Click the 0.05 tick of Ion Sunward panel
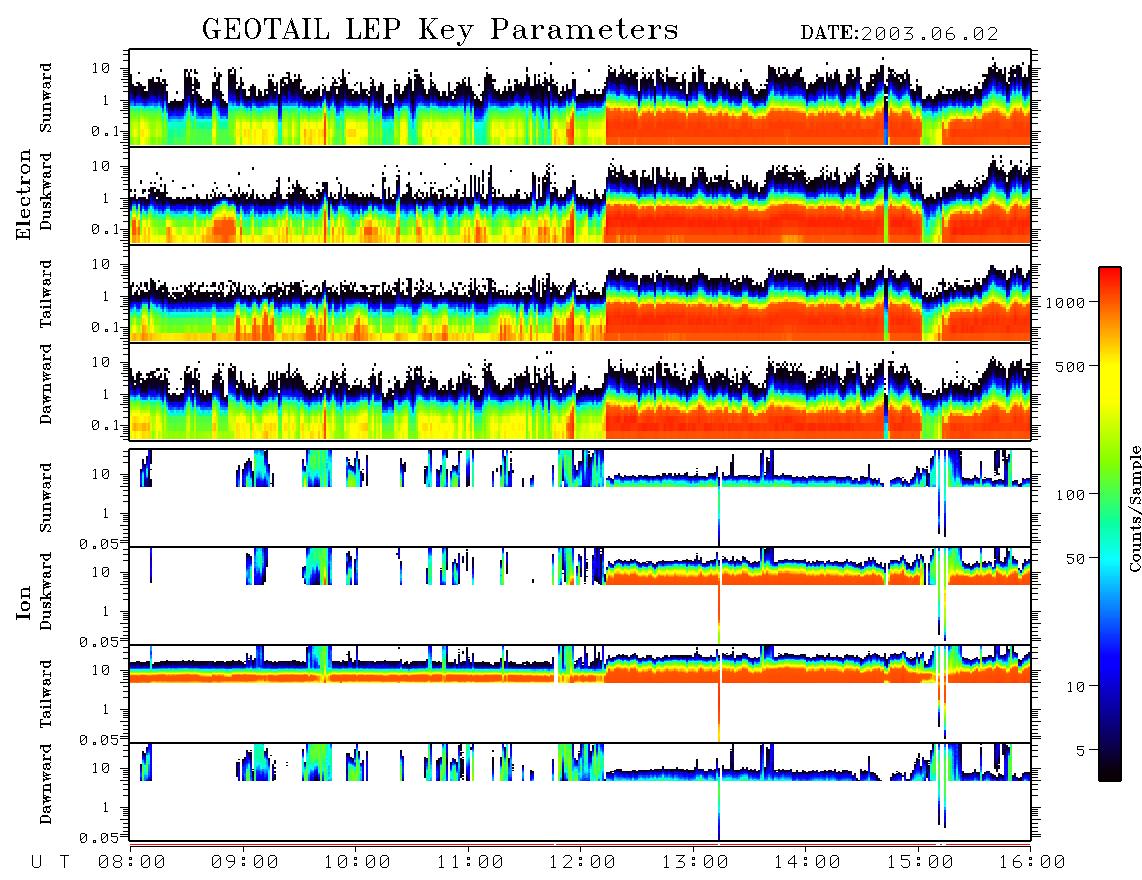This screenshot has height=880, width=1142. click(99, 543)
